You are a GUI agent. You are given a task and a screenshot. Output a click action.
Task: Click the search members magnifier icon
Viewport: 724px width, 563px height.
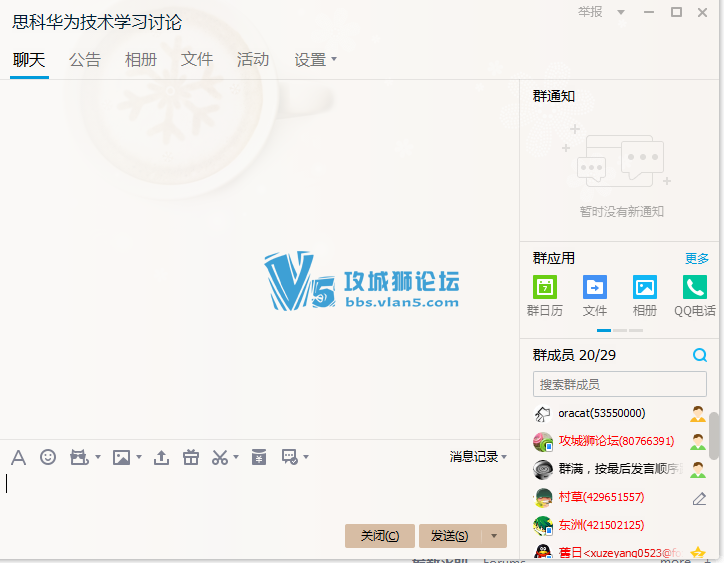(700, 355)
